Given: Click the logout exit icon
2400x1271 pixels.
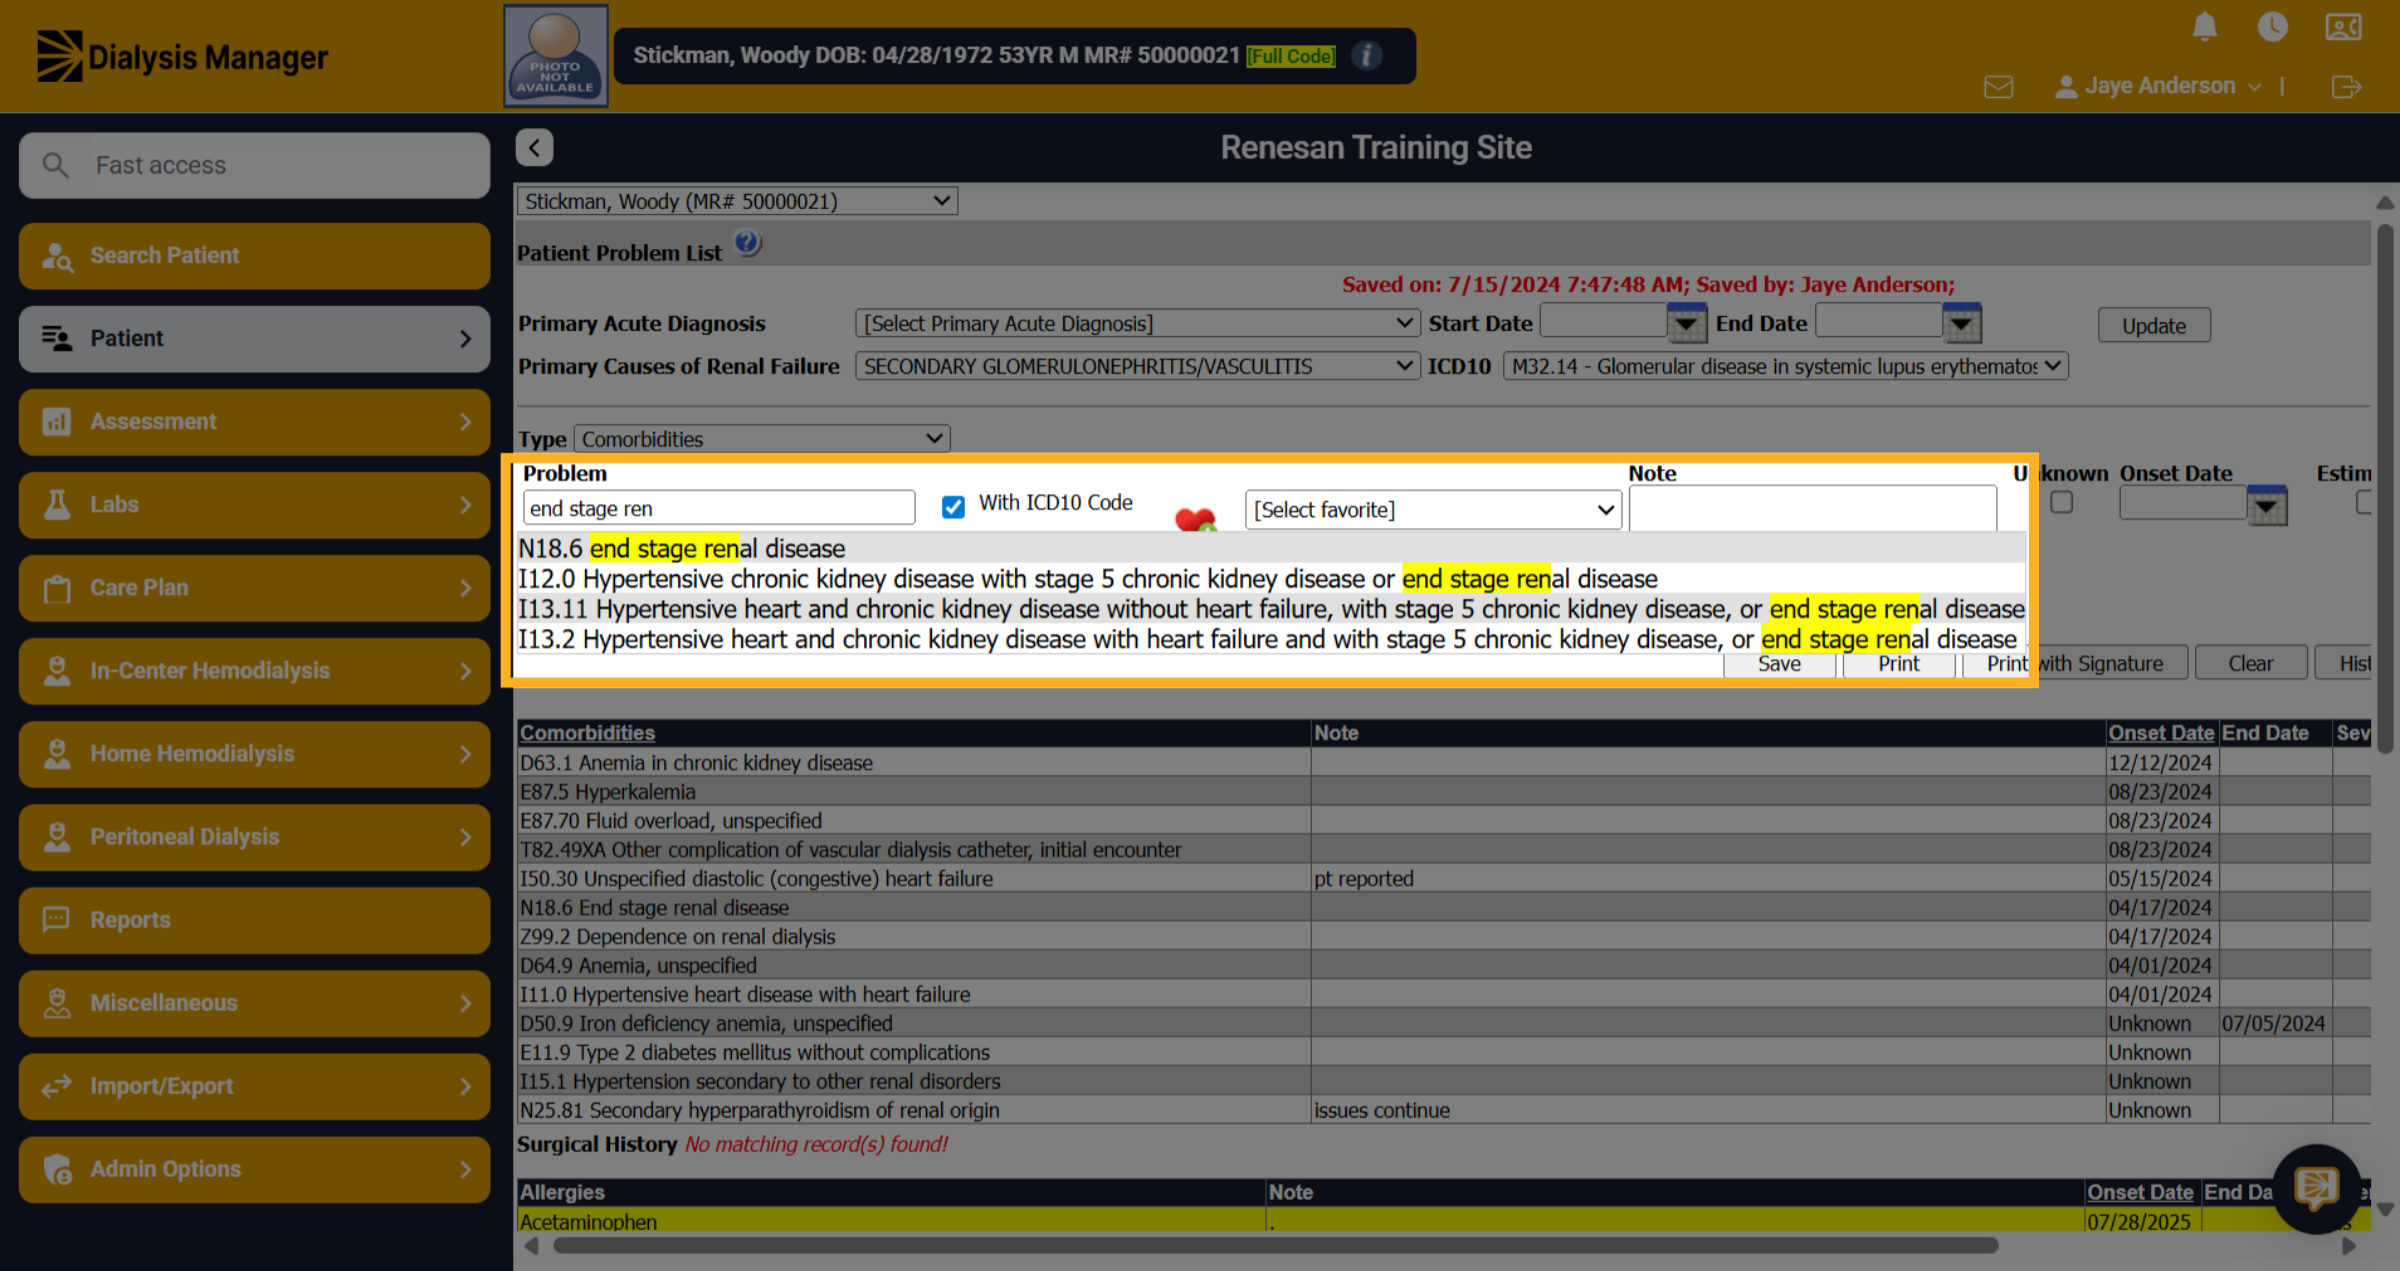Looking at the screenshot, I should 2346,87.
